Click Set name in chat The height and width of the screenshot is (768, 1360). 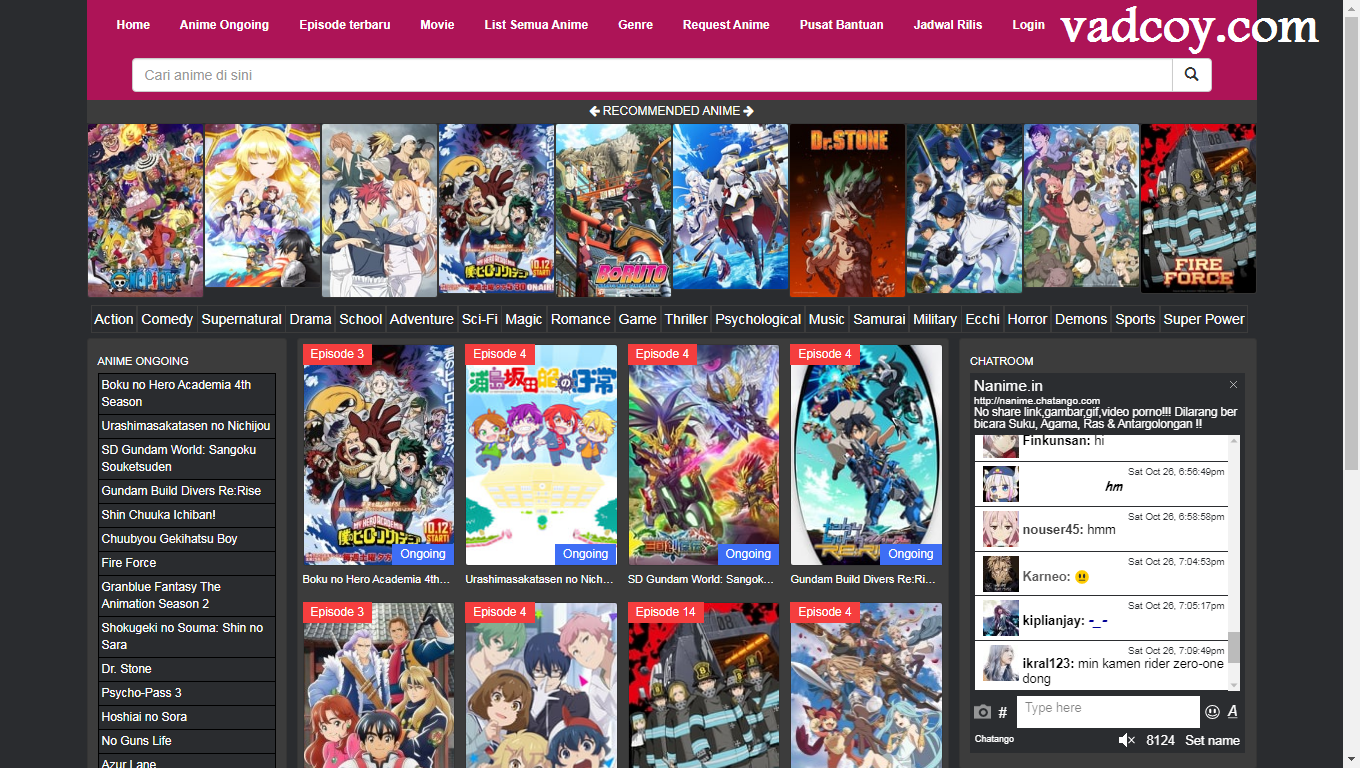click(1212, 740)
